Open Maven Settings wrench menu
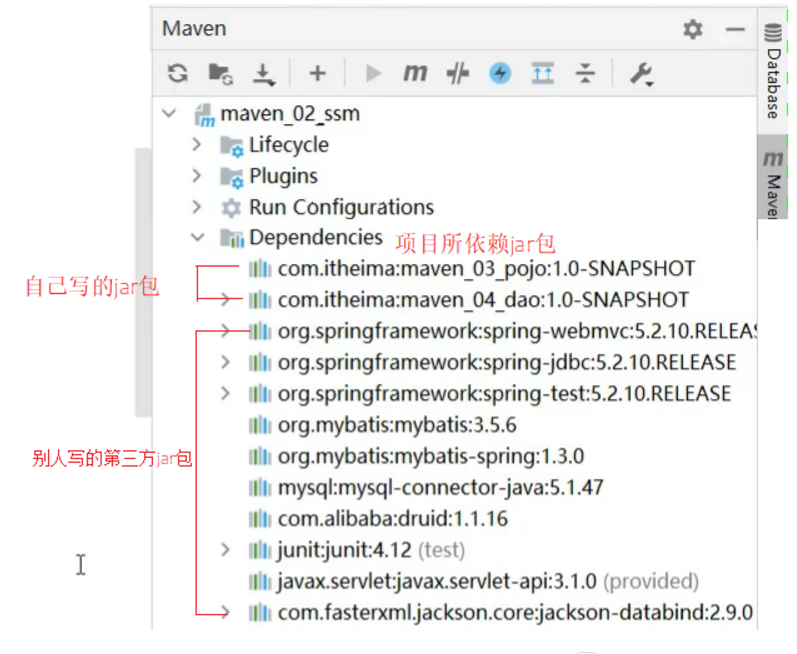 click(641, 73)
